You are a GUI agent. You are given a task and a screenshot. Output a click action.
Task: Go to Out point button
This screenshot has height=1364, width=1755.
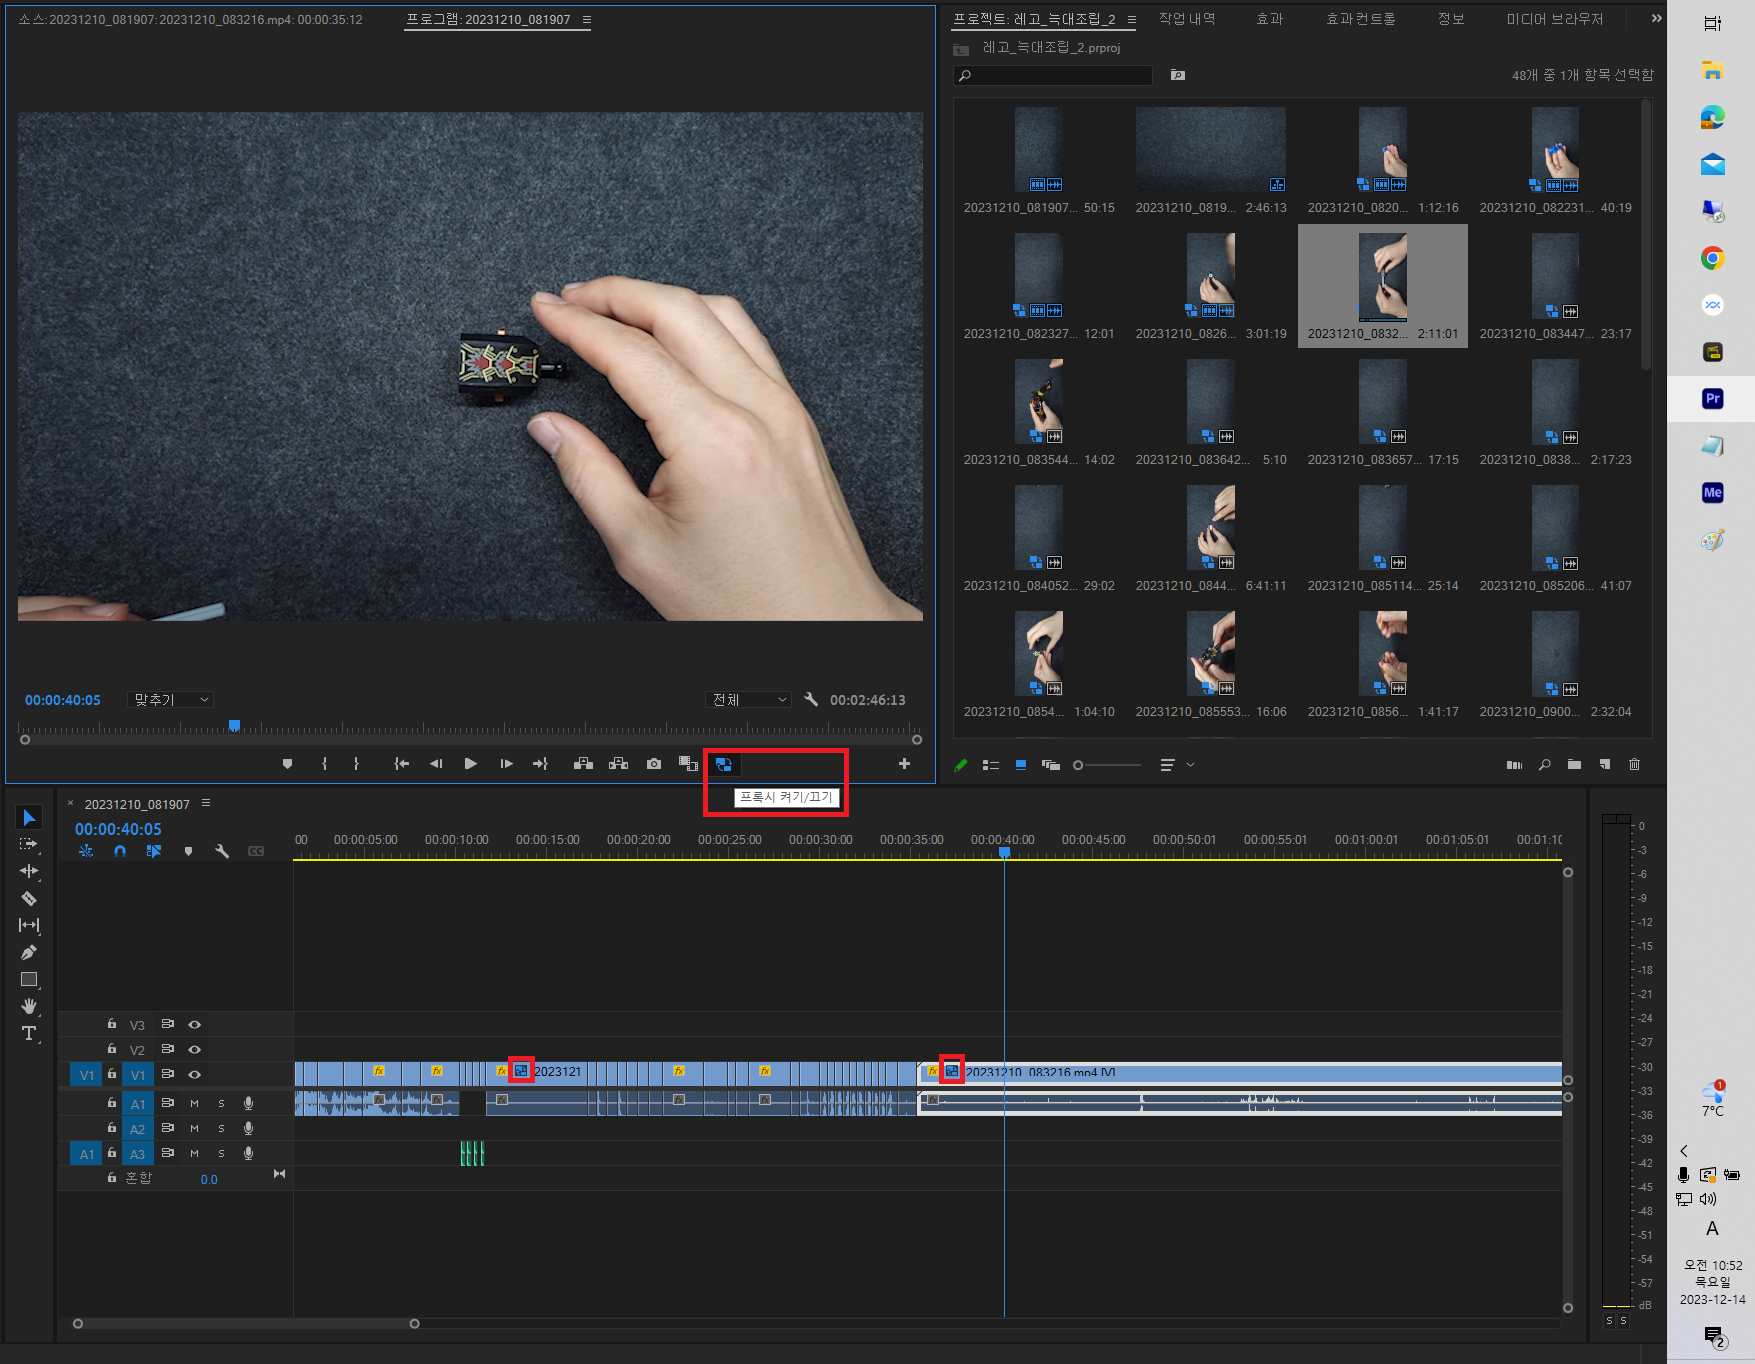click(x=540, y=764)
